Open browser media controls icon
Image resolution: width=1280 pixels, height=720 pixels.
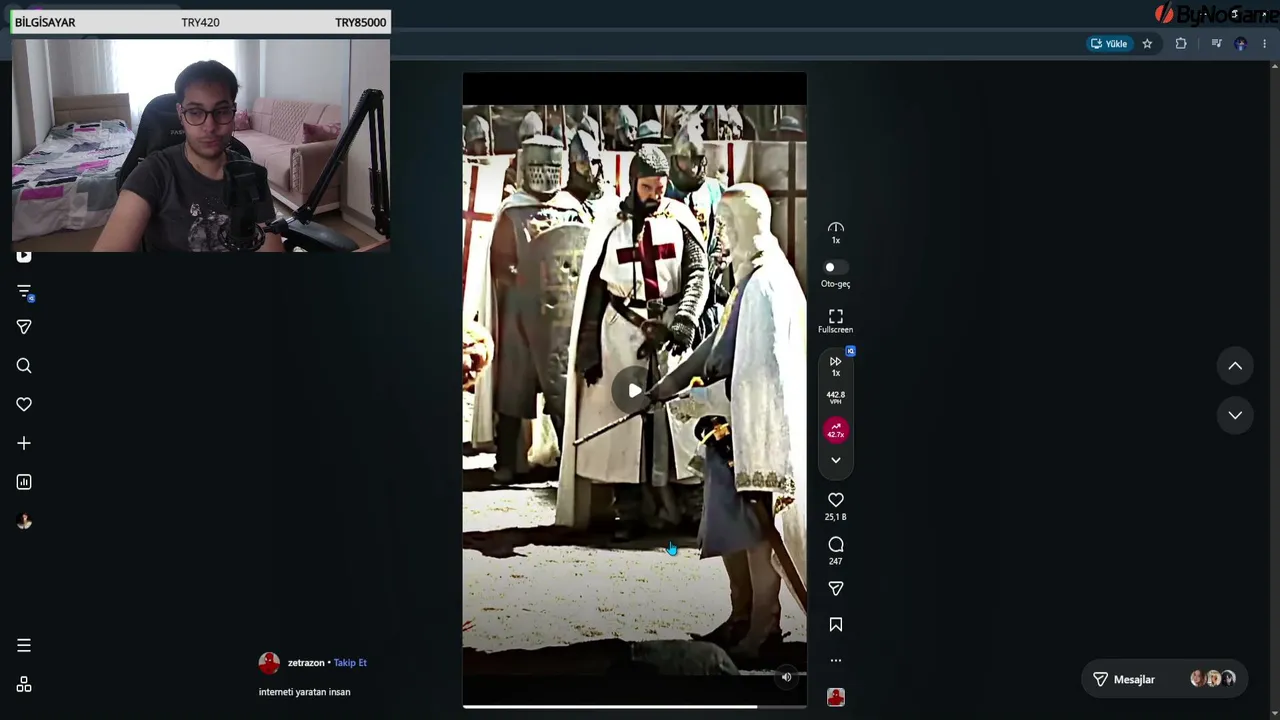point(1216,44)
